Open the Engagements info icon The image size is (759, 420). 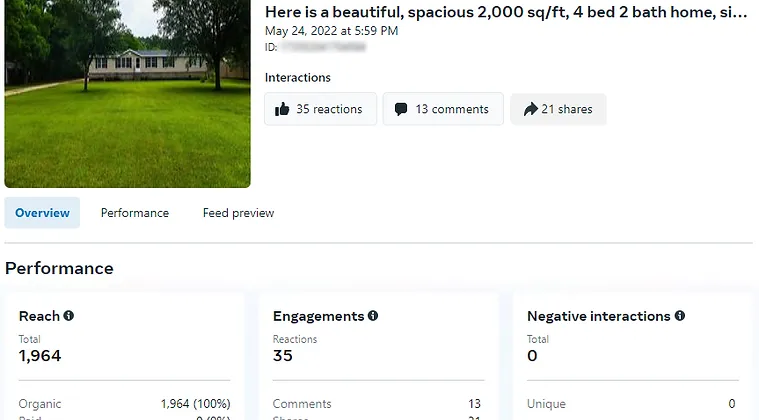(373, 316)
